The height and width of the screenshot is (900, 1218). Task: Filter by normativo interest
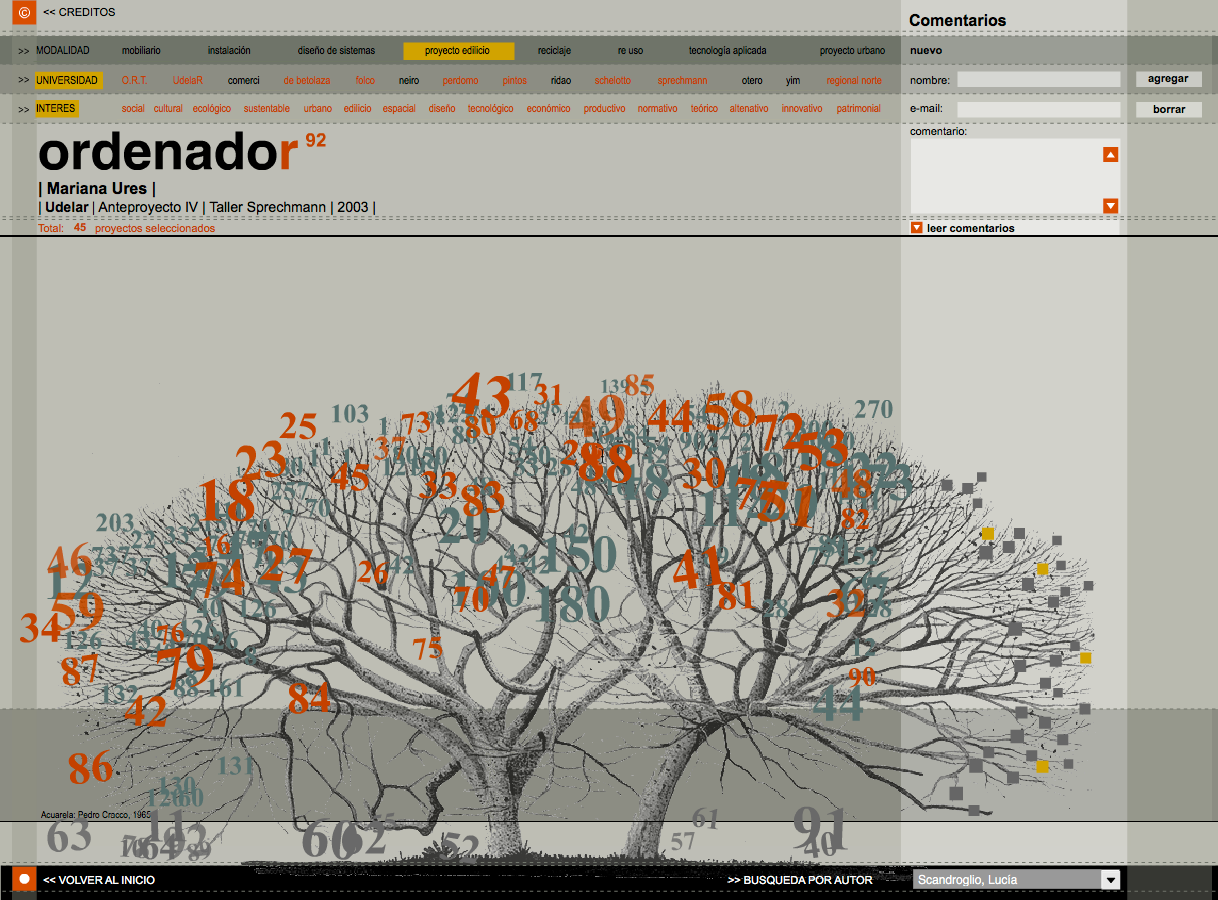(657, 108)
